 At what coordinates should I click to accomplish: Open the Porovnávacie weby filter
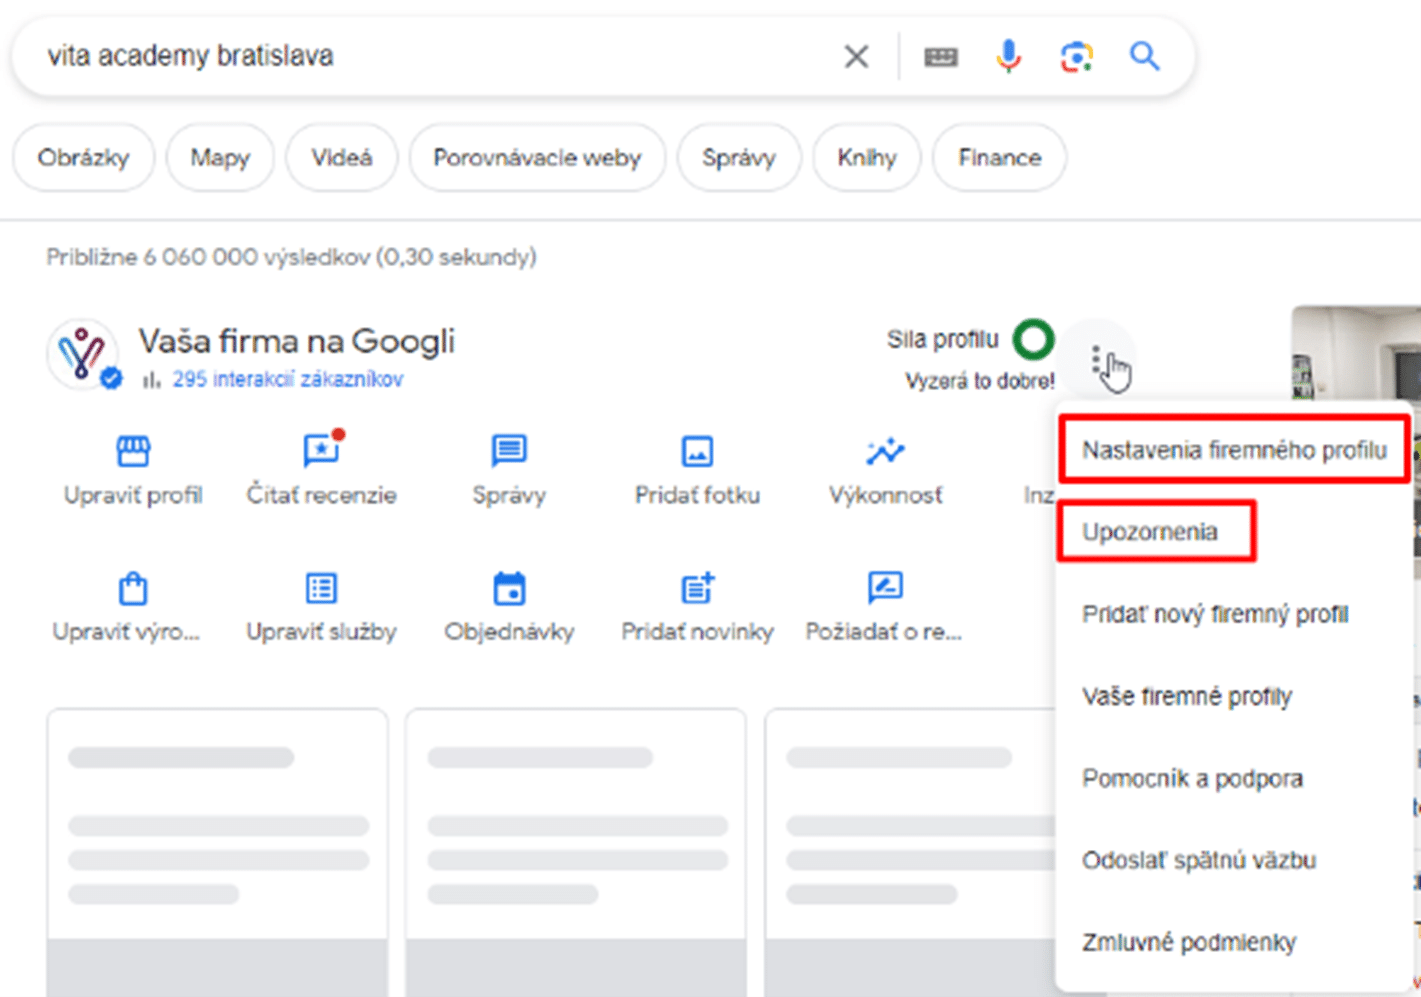pos(537,157)
